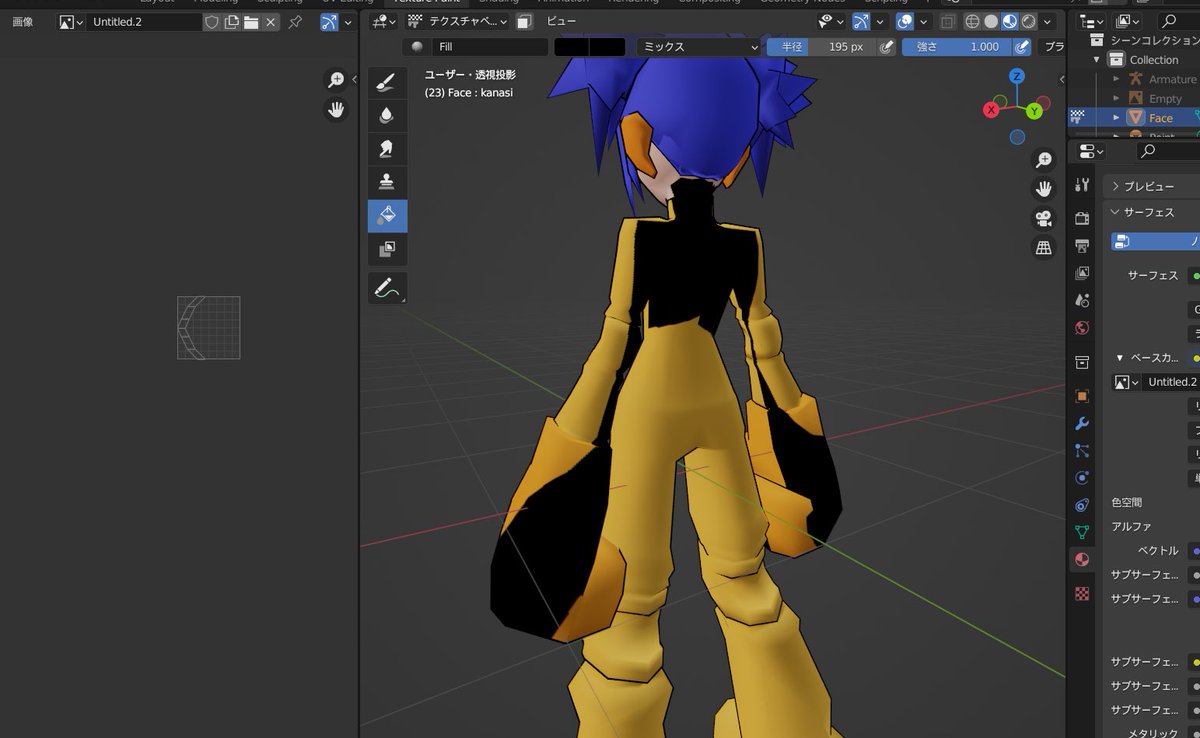This screenshot has width=1200, height=738.
Task: Select the Fill bucket tool
Action: coord(387,215)
